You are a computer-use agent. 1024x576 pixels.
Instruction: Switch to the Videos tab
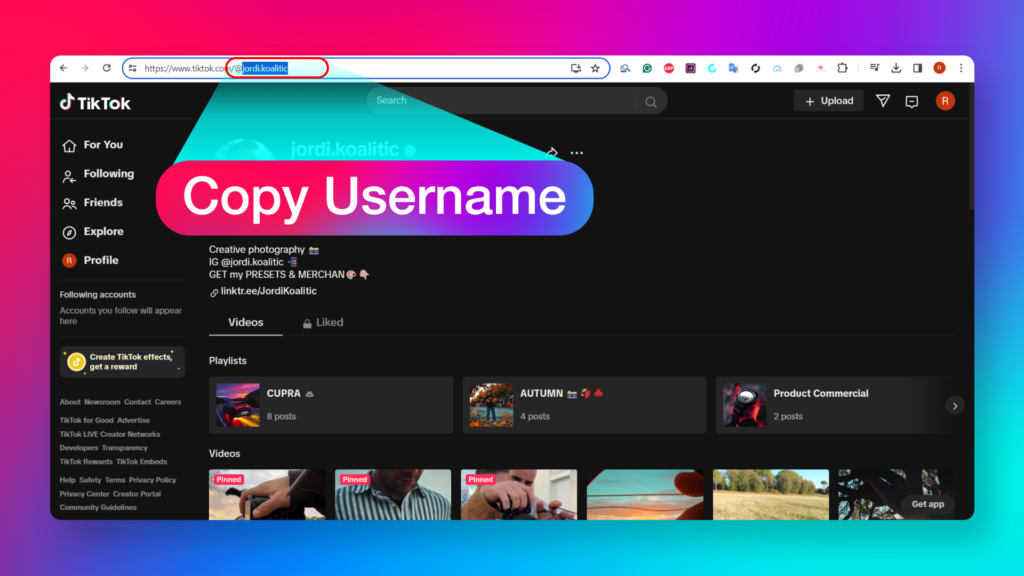[246, 323]
